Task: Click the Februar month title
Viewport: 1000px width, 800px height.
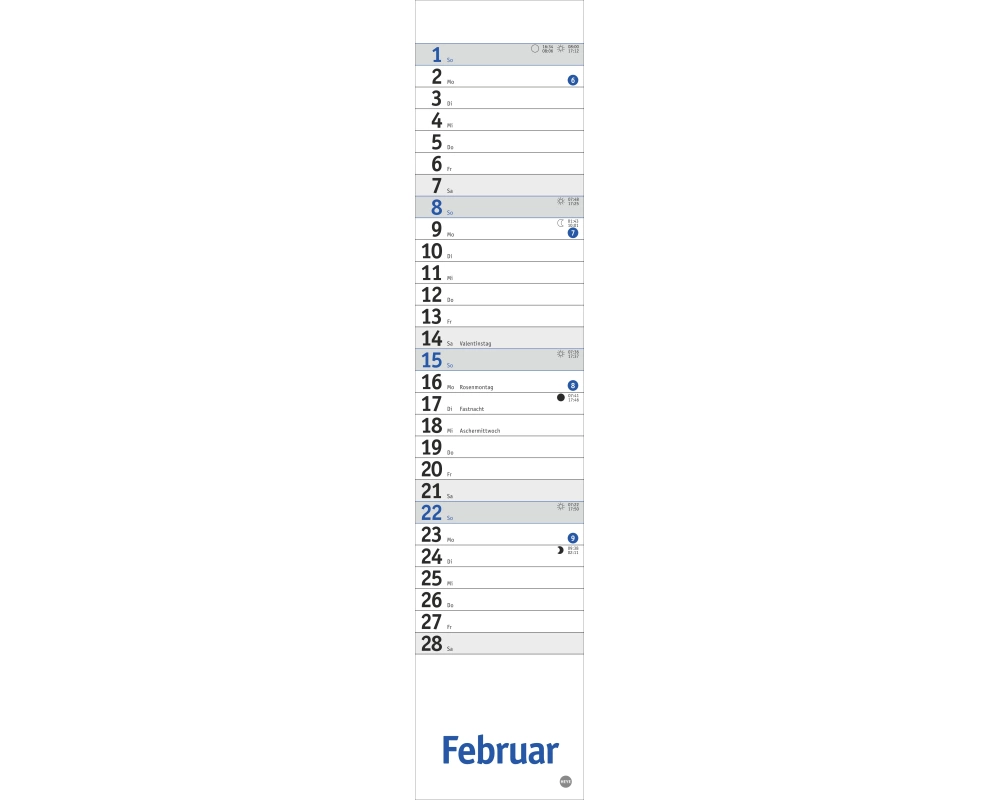Action: 500,750
